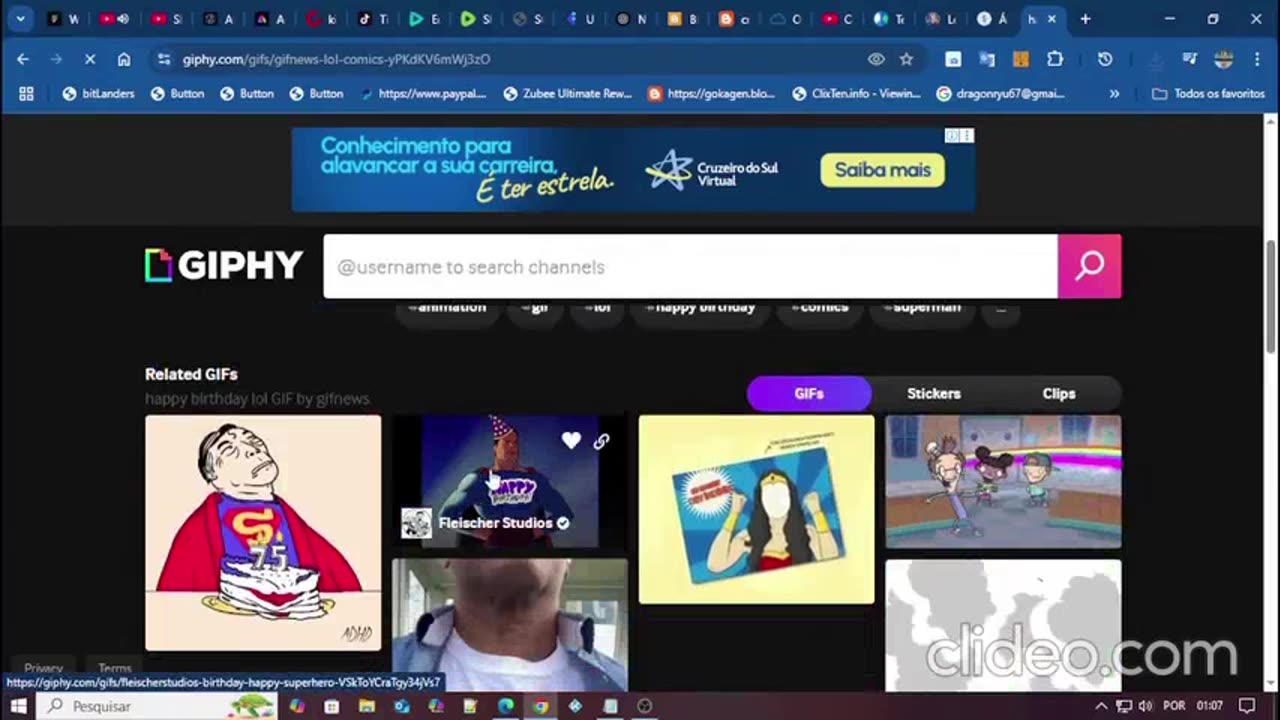The height and width of the screenshot is (720, 1280).
Task: Switch to the TikTok browser tab
Action: coord(372,19)
